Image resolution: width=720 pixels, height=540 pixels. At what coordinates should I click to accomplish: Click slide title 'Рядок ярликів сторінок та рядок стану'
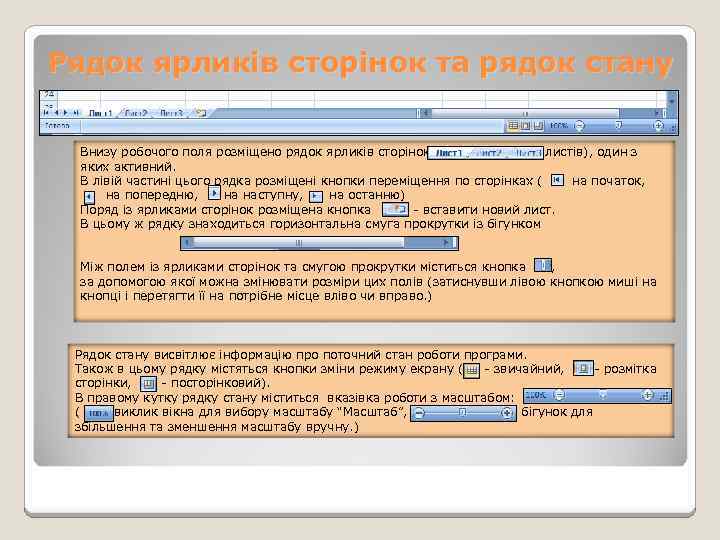(x=360, y=63)
